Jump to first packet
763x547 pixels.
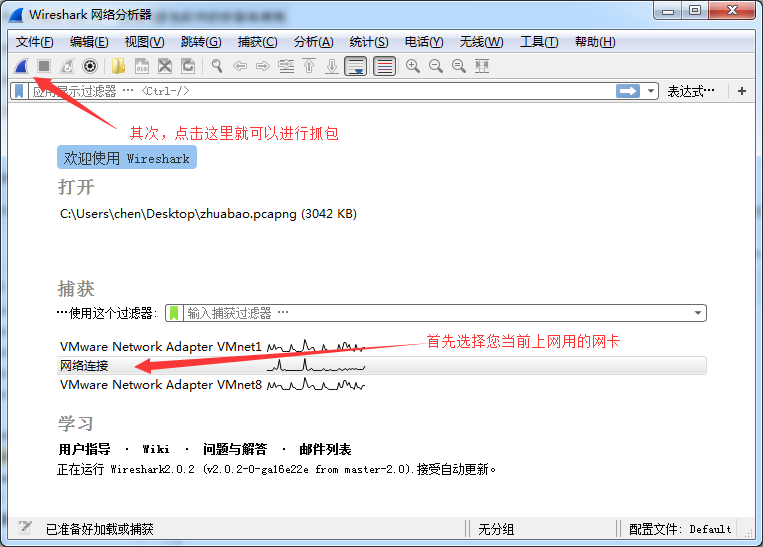pyautogui.click(x=309, y=66)
